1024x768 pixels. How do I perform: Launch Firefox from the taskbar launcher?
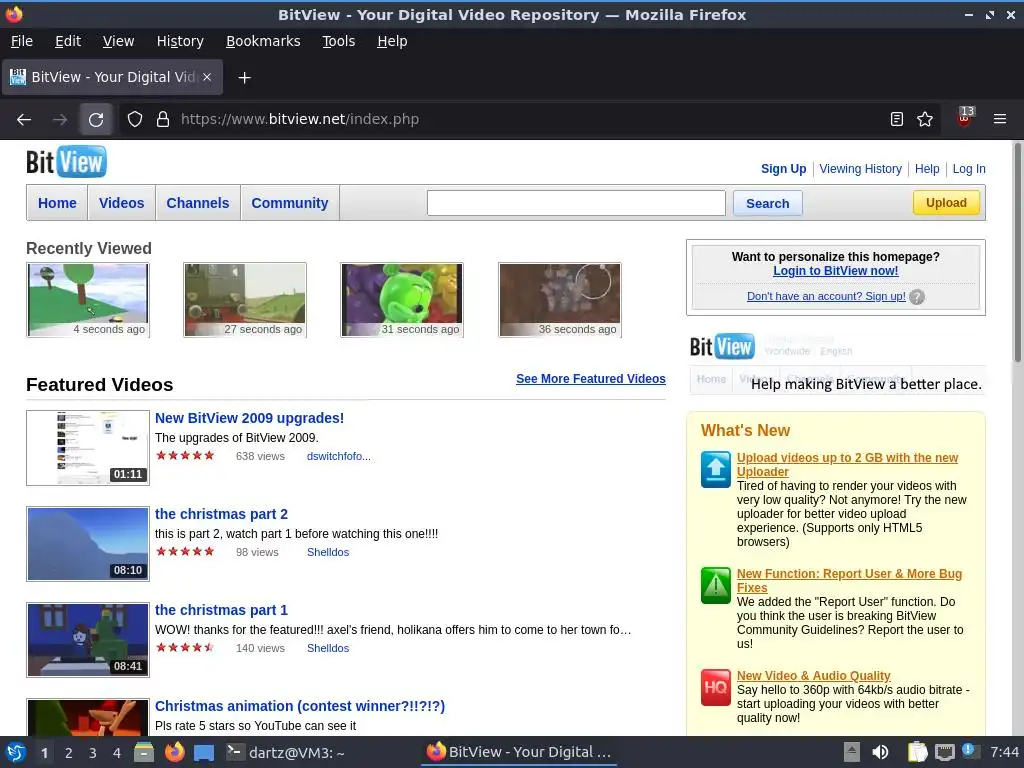click(174, 752)
